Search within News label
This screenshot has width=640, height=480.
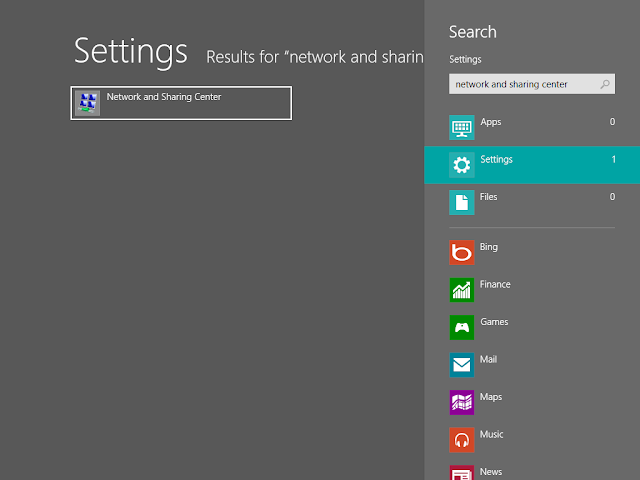(491, 472)
